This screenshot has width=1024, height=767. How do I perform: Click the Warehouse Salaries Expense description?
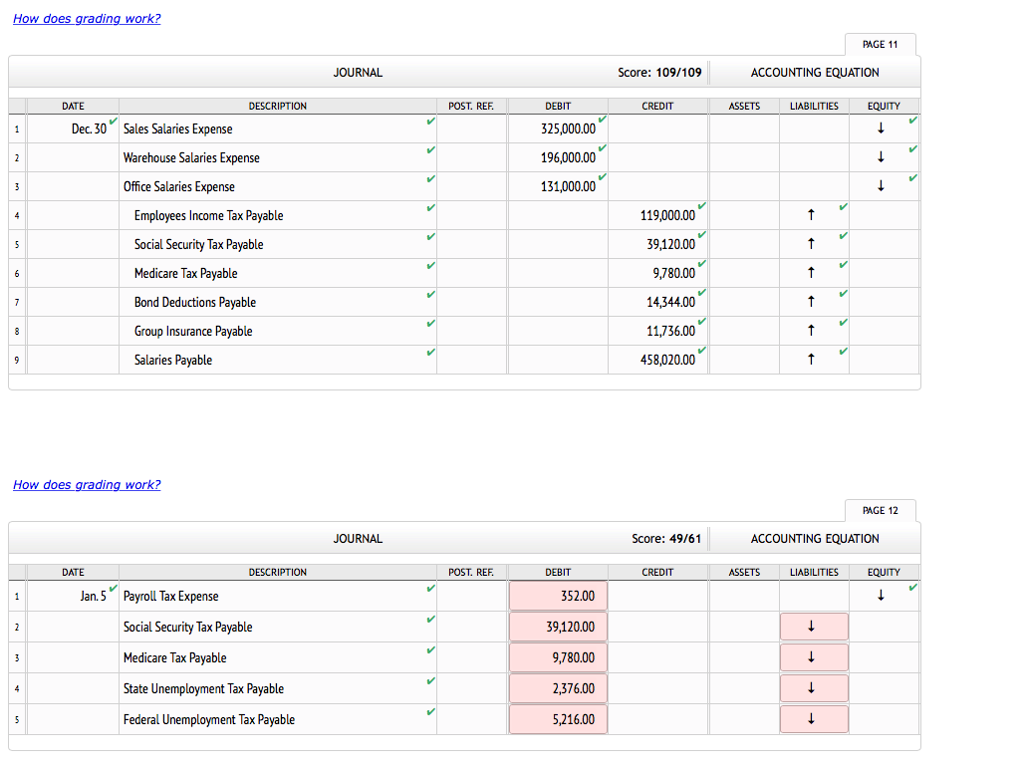191,157
